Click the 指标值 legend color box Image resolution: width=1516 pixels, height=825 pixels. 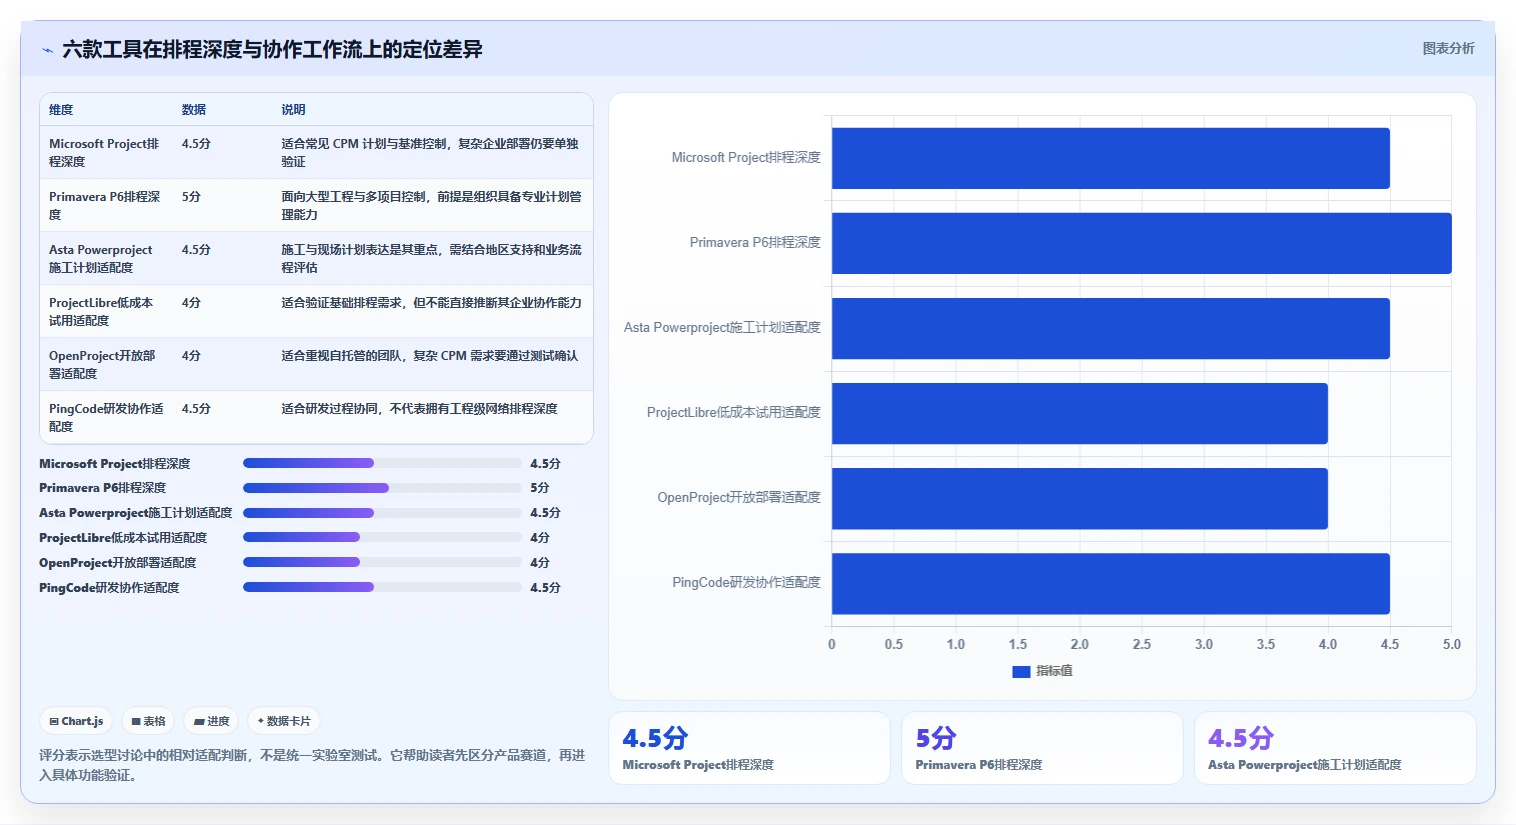point(1021,671)
